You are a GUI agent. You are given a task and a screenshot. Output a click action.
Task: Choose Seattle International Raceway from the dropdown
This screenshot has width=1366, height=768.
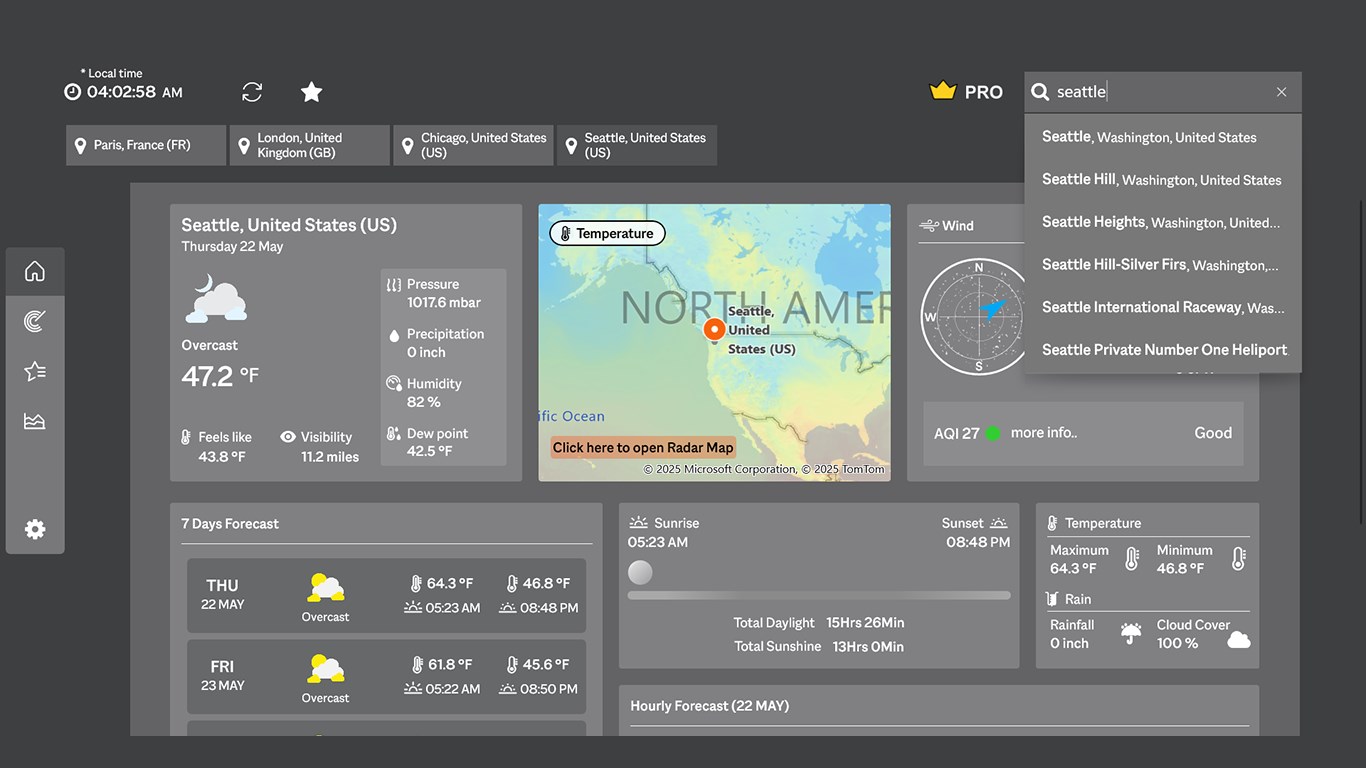[1163, 307]
